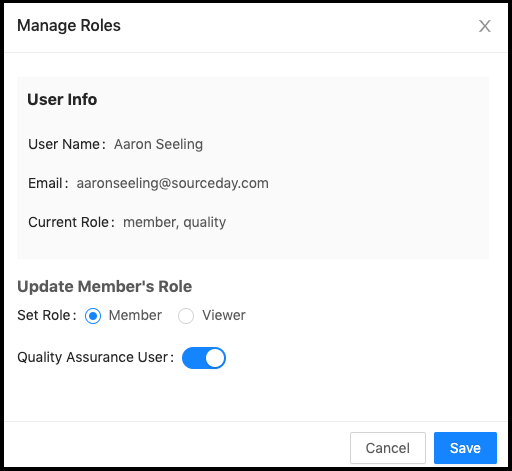The width and height of the screenshot is (512, 471).
Task: Select the Viewer radio button
Action: click(x=186, y=316)
